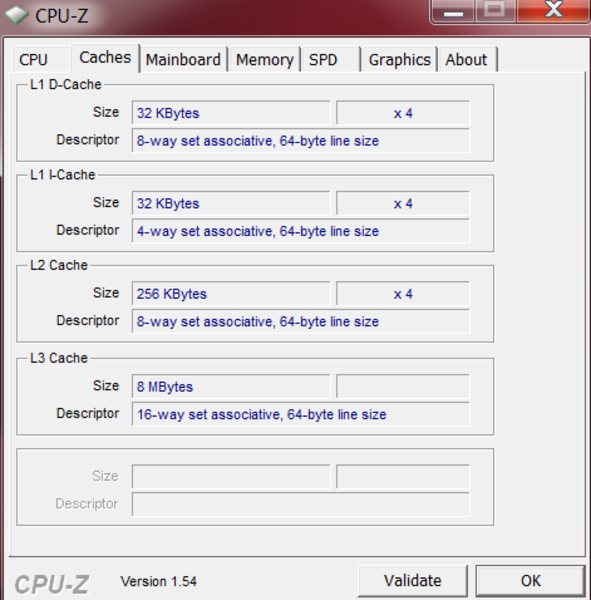The height and width of the screenshot is (600, 591).
Task: Open the Graphics tab
Action: click(x=400, y=60)
